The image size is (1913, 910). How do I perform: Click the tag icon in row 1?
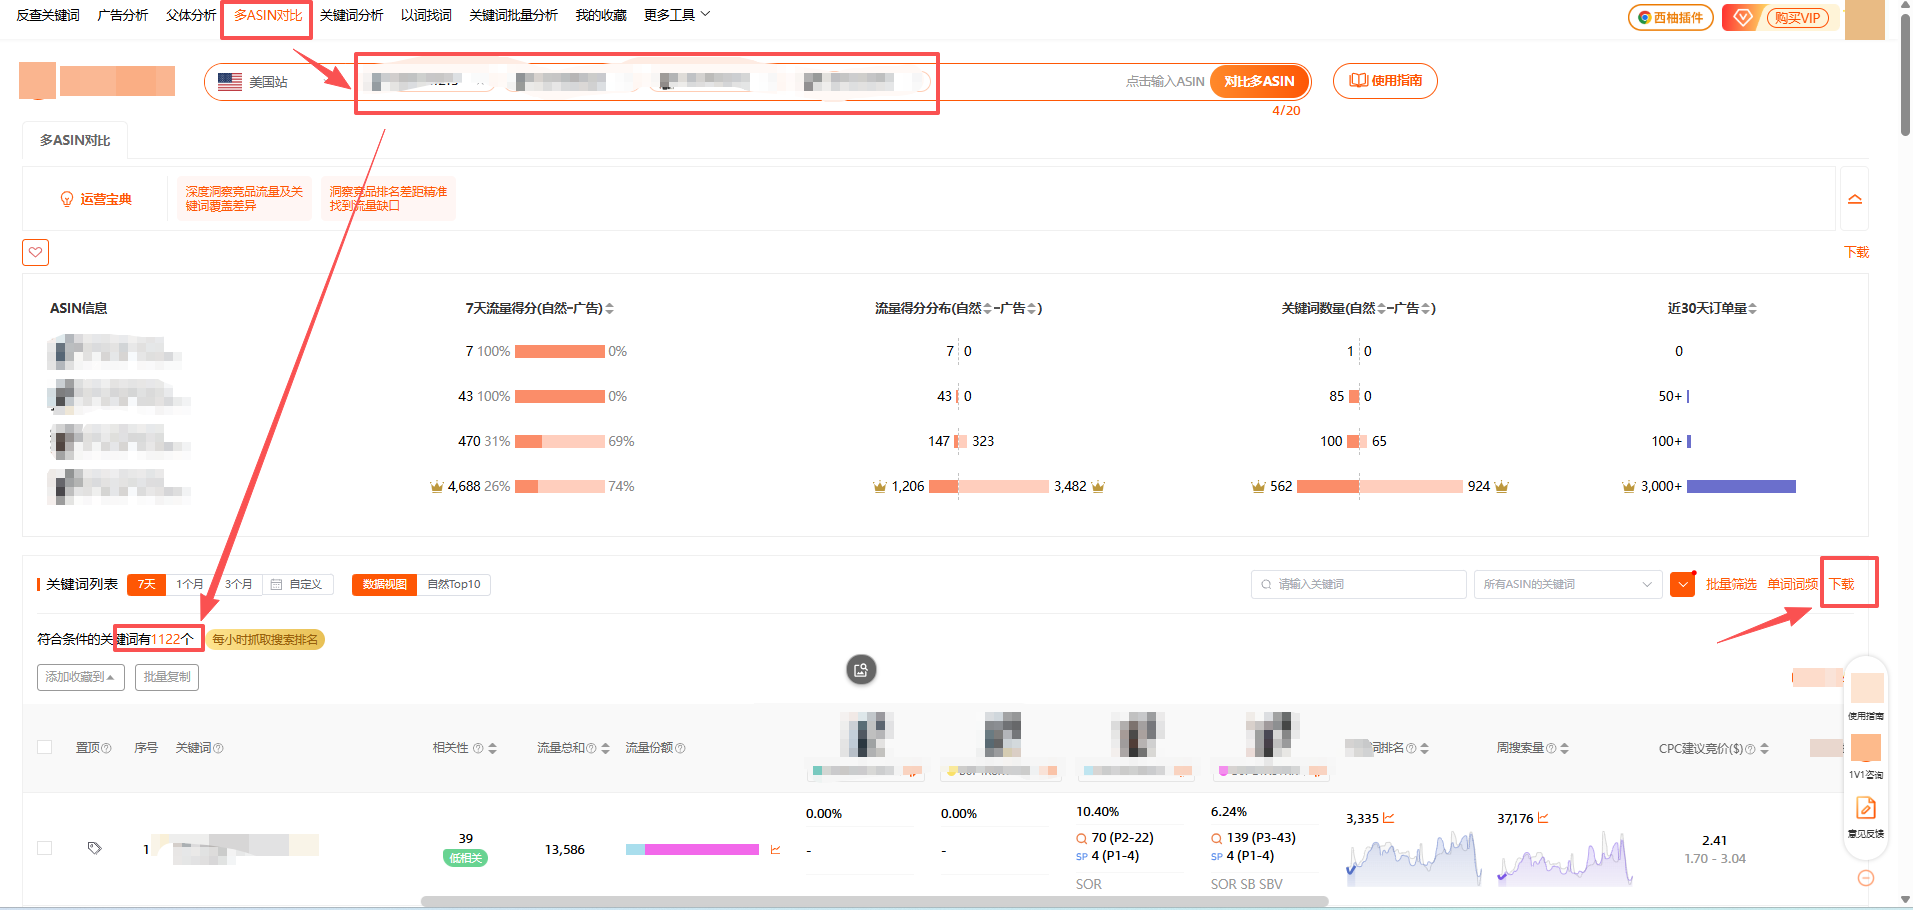[94, 848]
